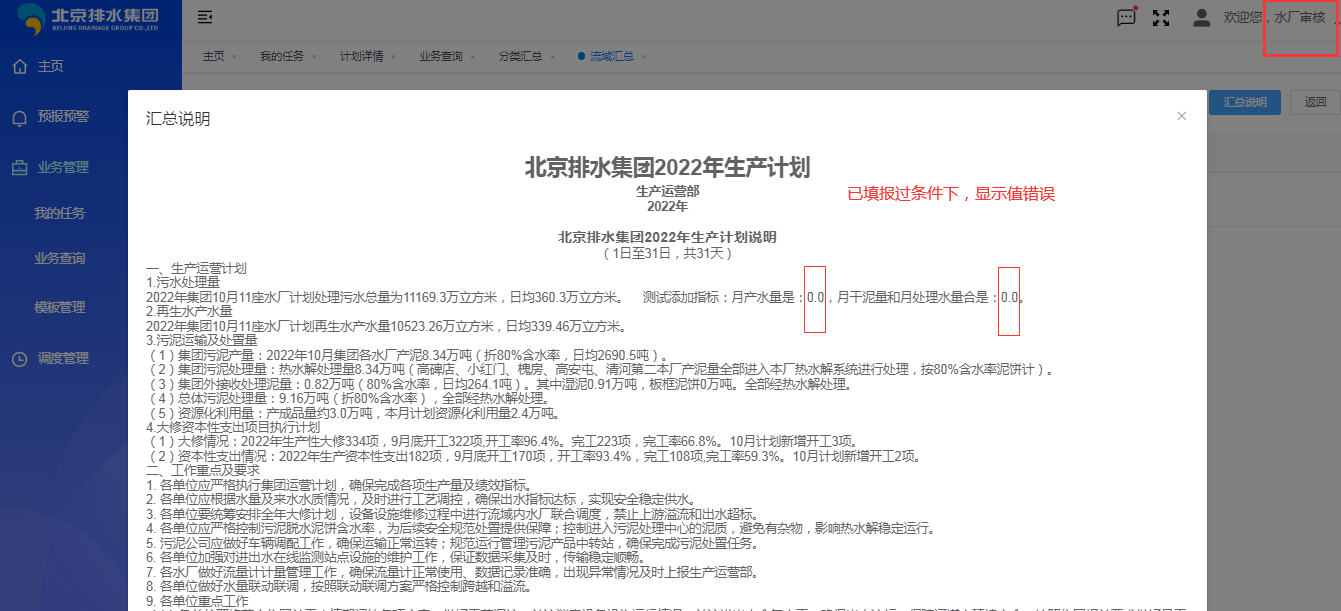Open 我的任务 in the sidebar submenu

point(60,214)
